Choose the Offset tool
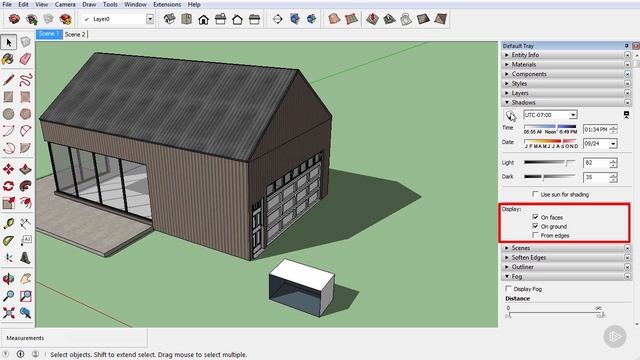Image resolution: width=640 pixels, height=360 pixels. coord(25,203)
